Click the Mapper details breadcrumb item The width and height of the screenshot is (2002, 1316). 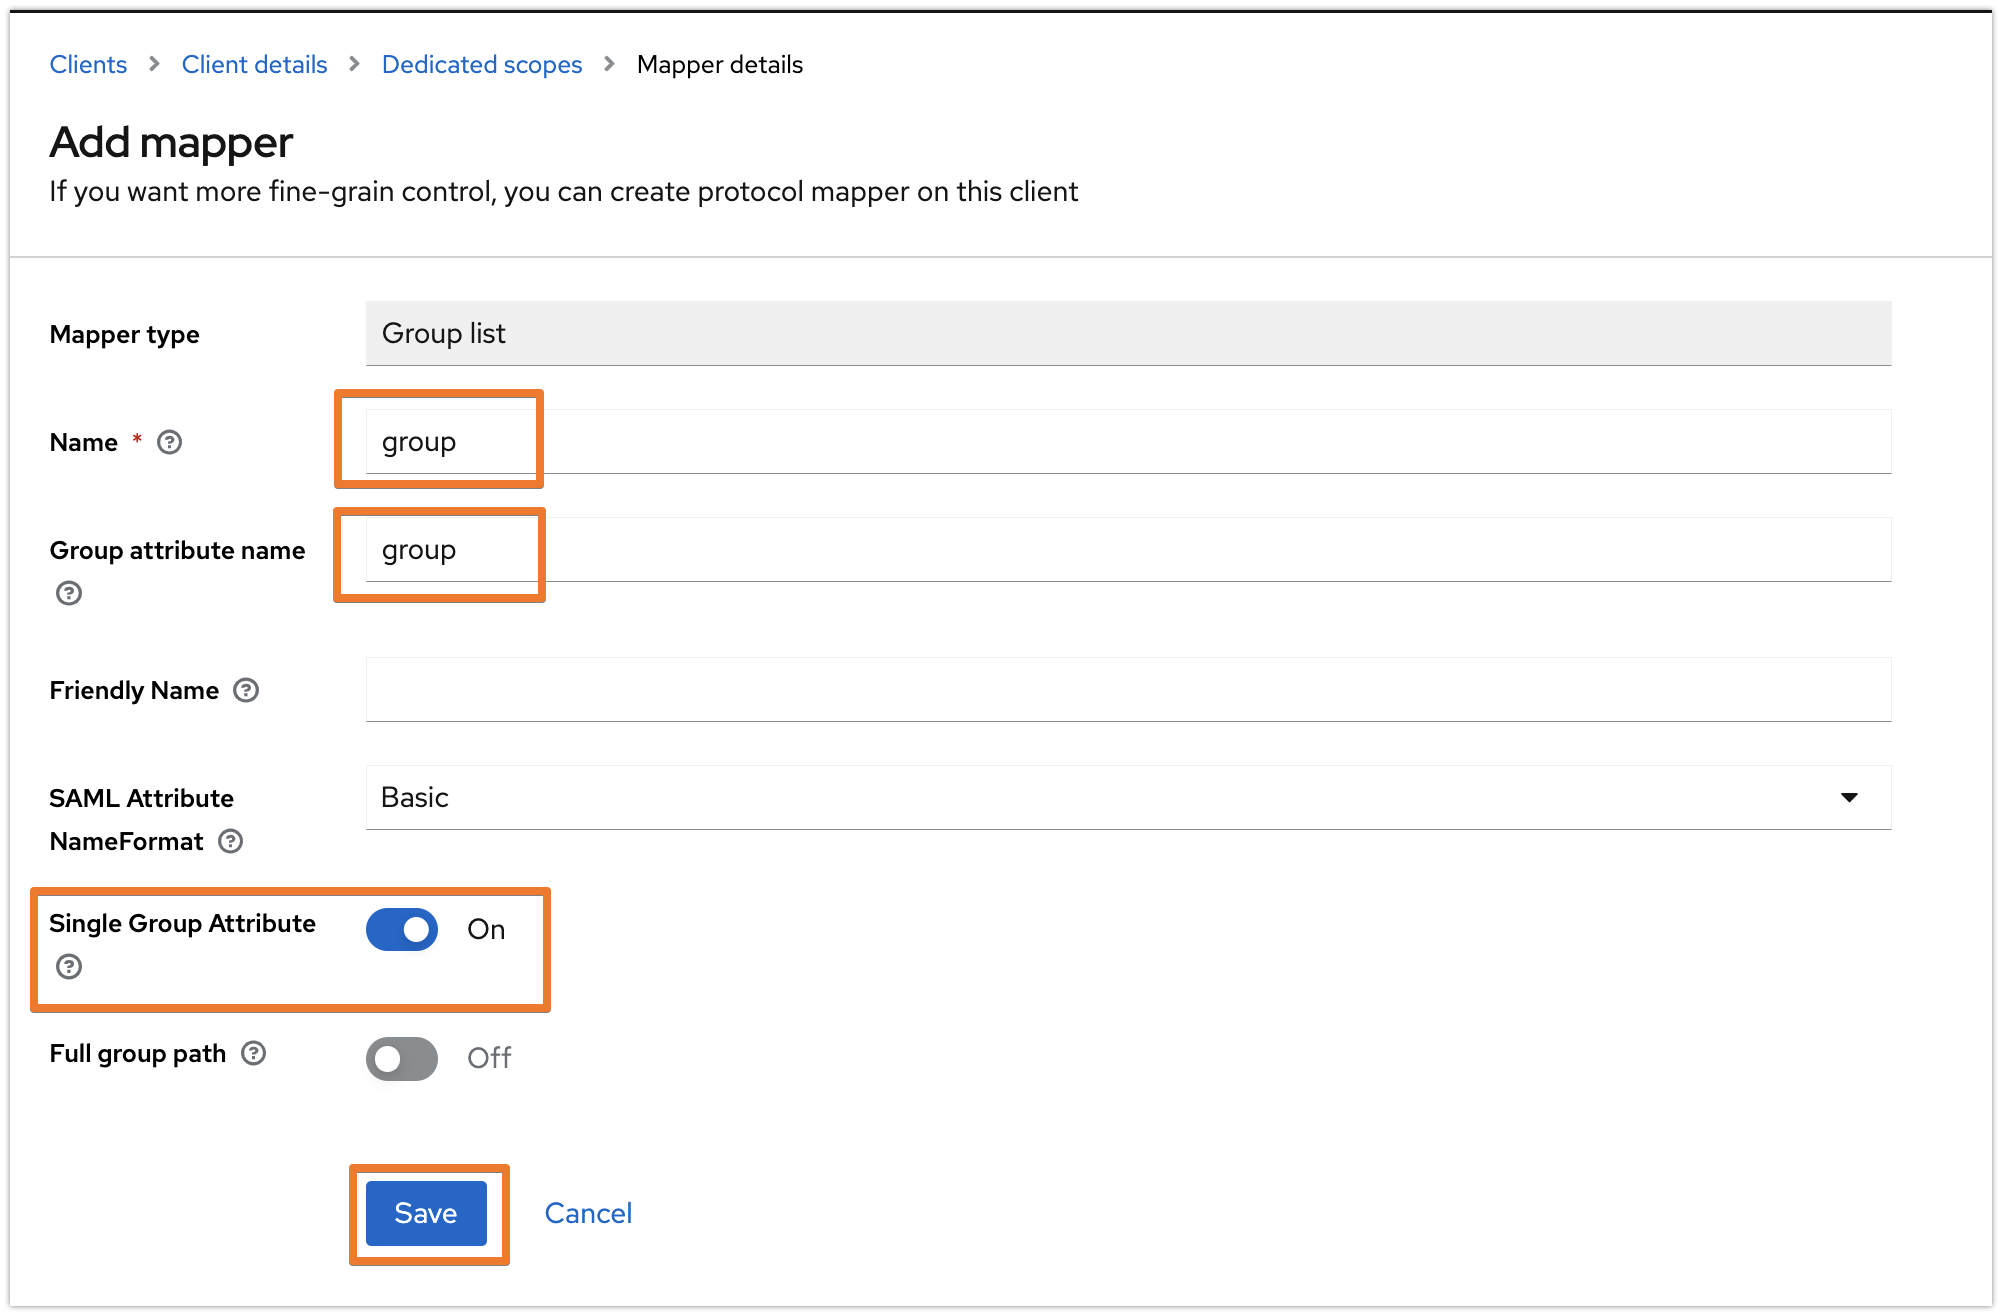(x=720, y=65)
